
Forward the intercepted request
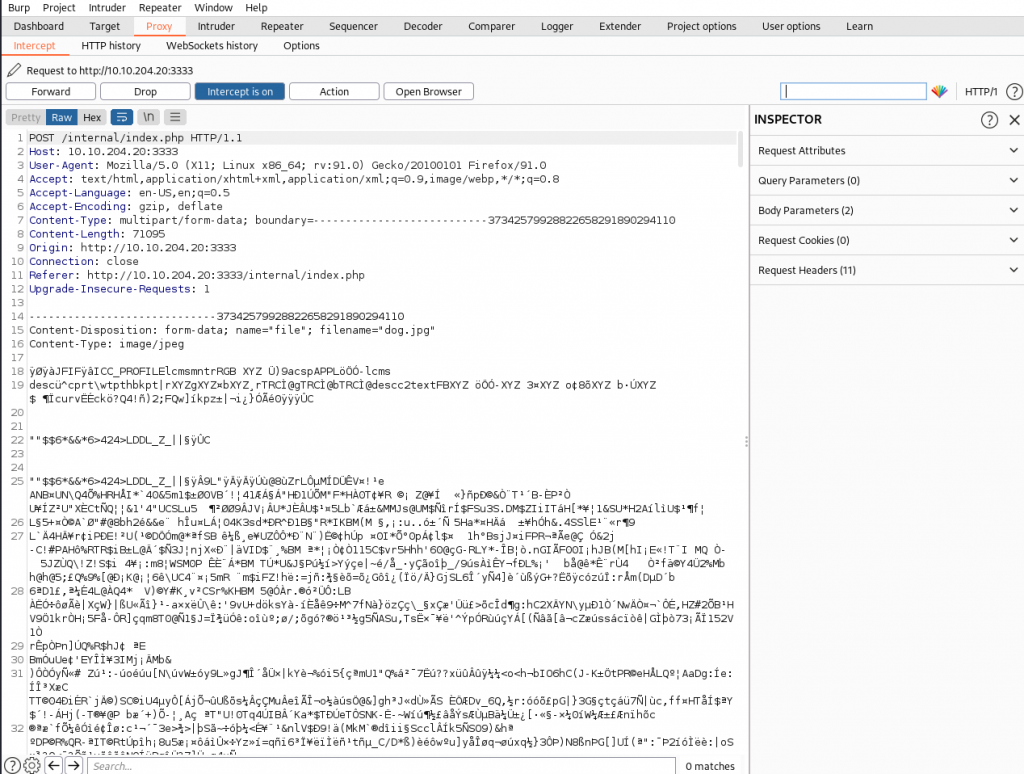tap(51, 92)
